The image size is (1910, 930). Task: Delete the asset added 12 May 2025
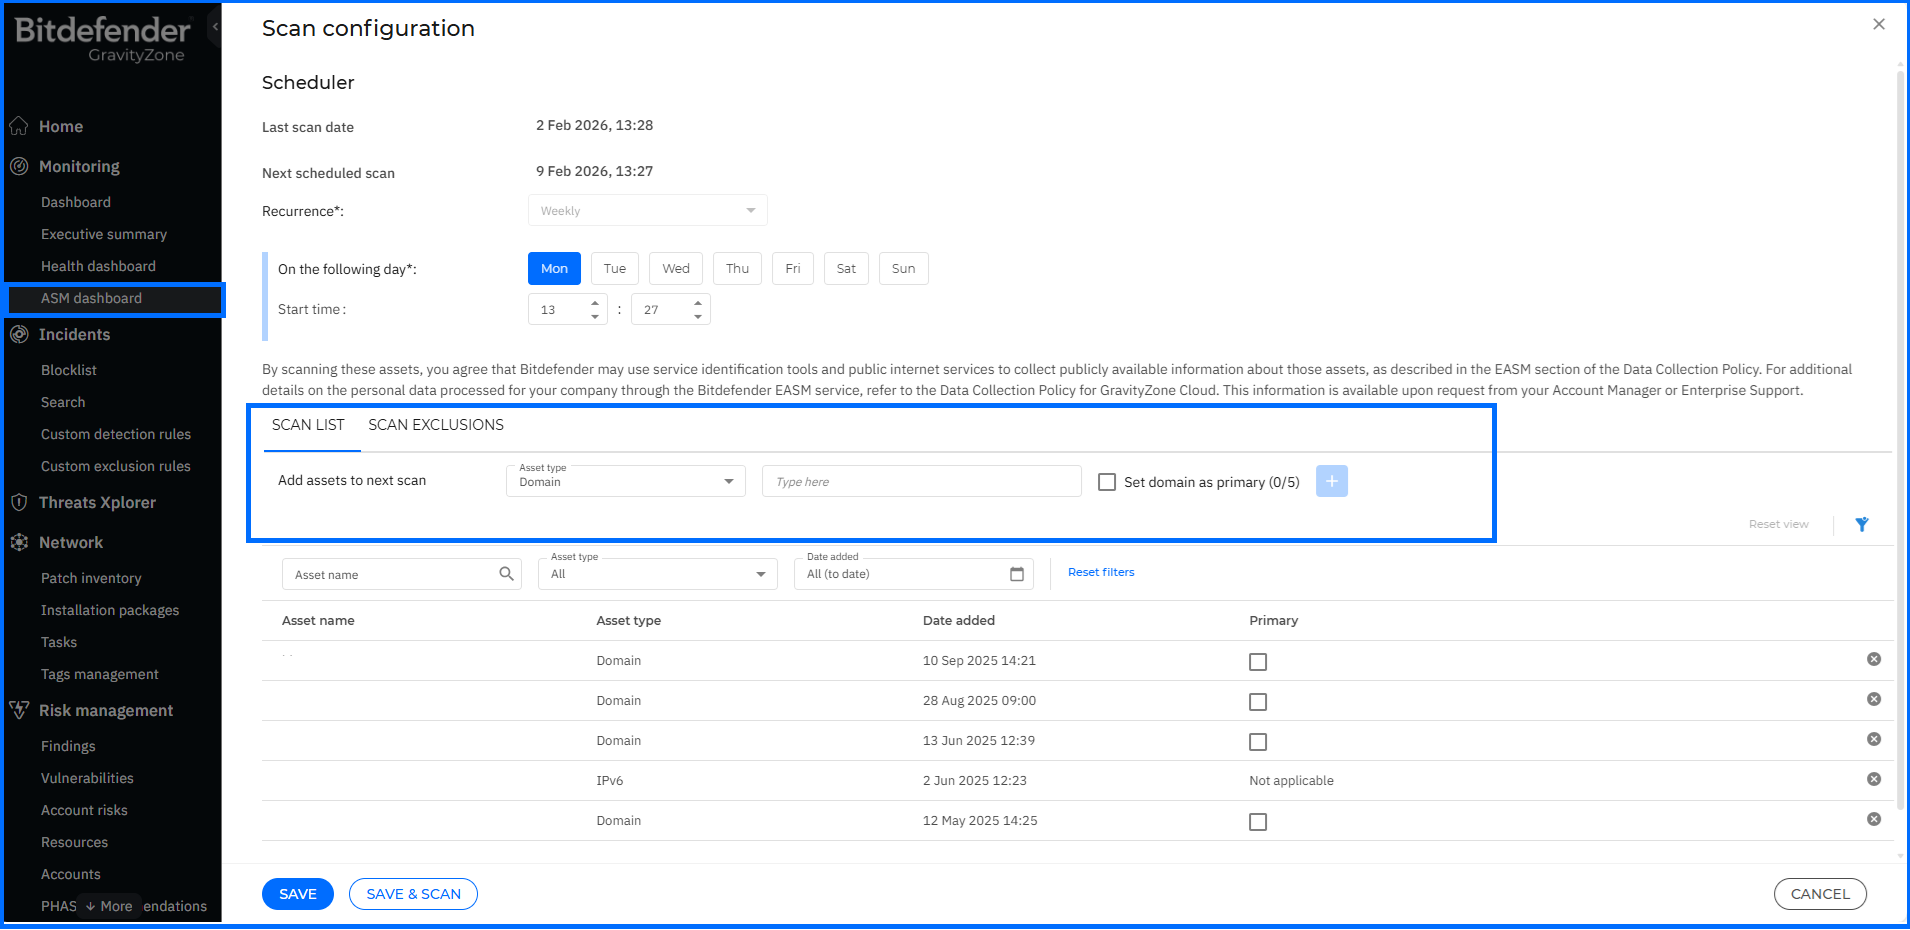tap(1873, 819)
